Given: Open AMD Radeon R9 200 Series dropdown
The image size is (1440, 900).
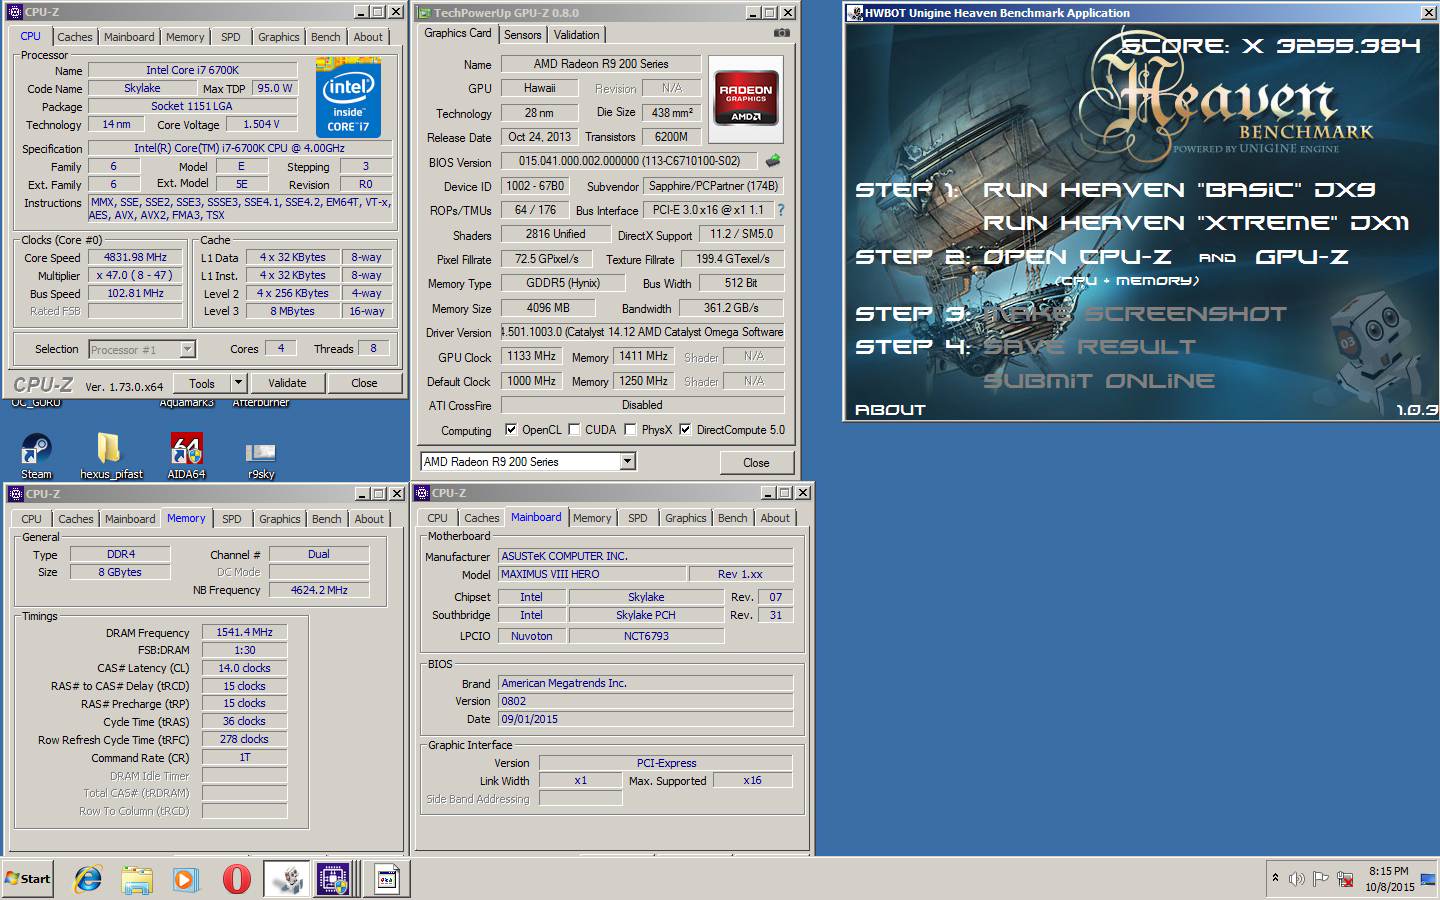Looking at the screenshot, I should [x=628, y=461].
